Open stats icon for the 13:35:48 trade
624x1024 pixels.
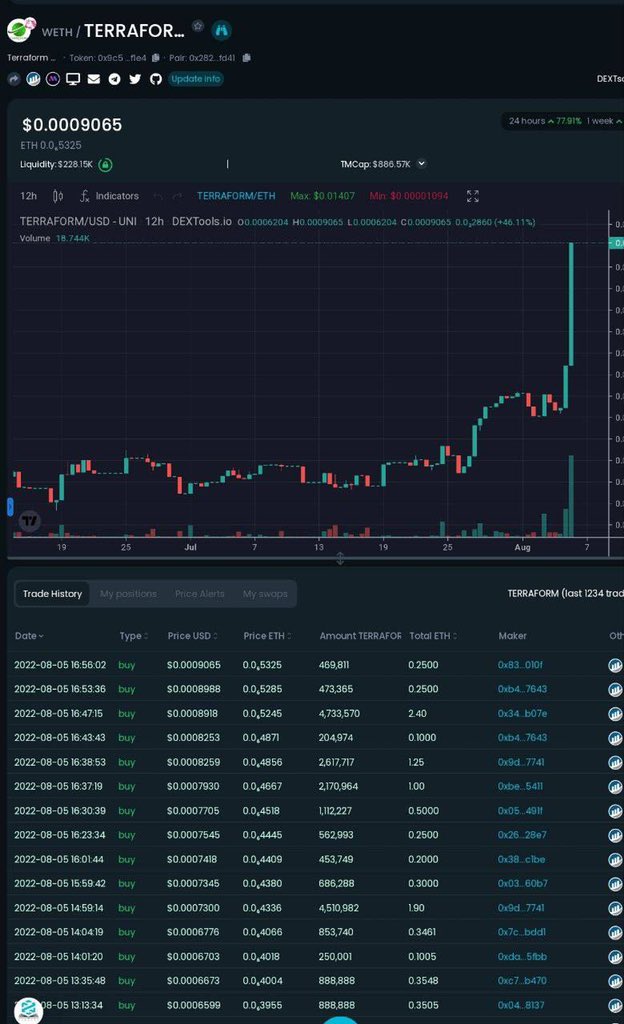point(615,982)
